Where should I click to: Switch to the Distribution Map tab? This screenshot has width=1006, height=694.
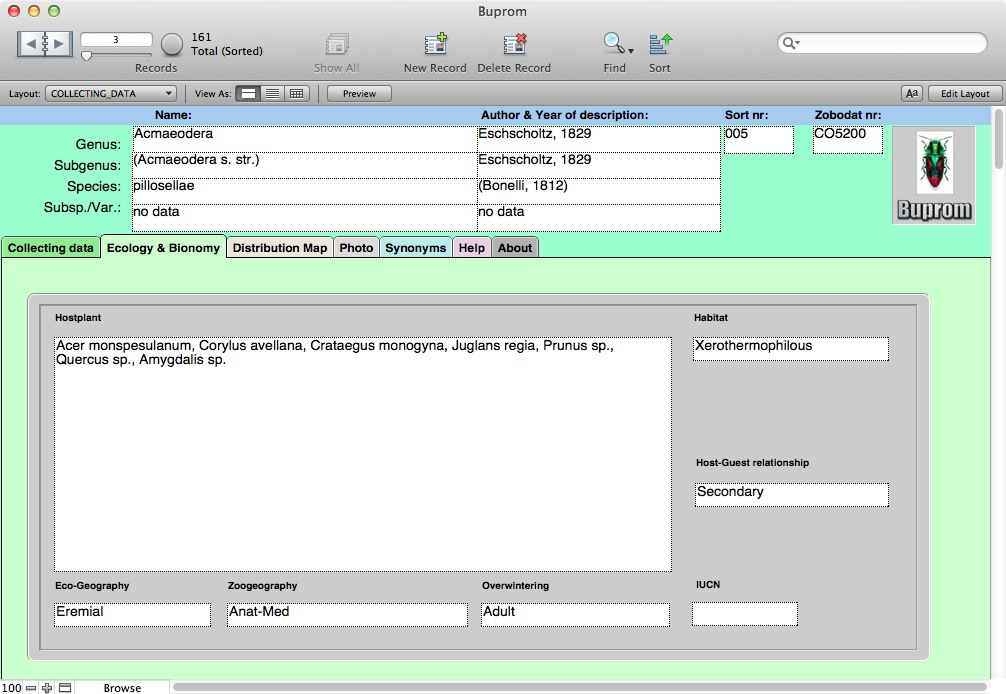[279, 248]
